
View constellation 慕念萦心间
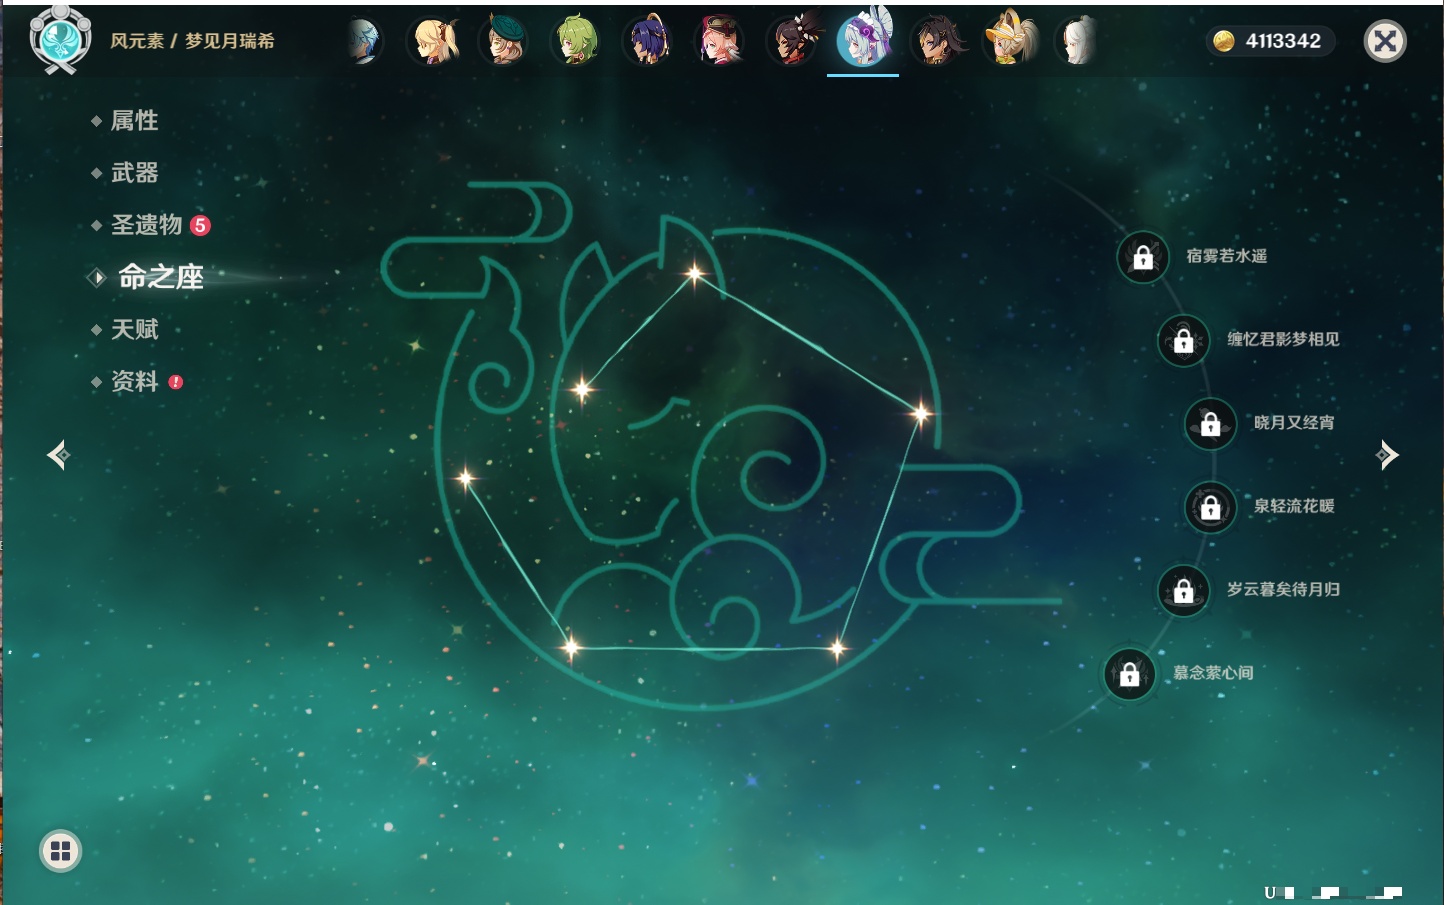(x=1213, y=673)
